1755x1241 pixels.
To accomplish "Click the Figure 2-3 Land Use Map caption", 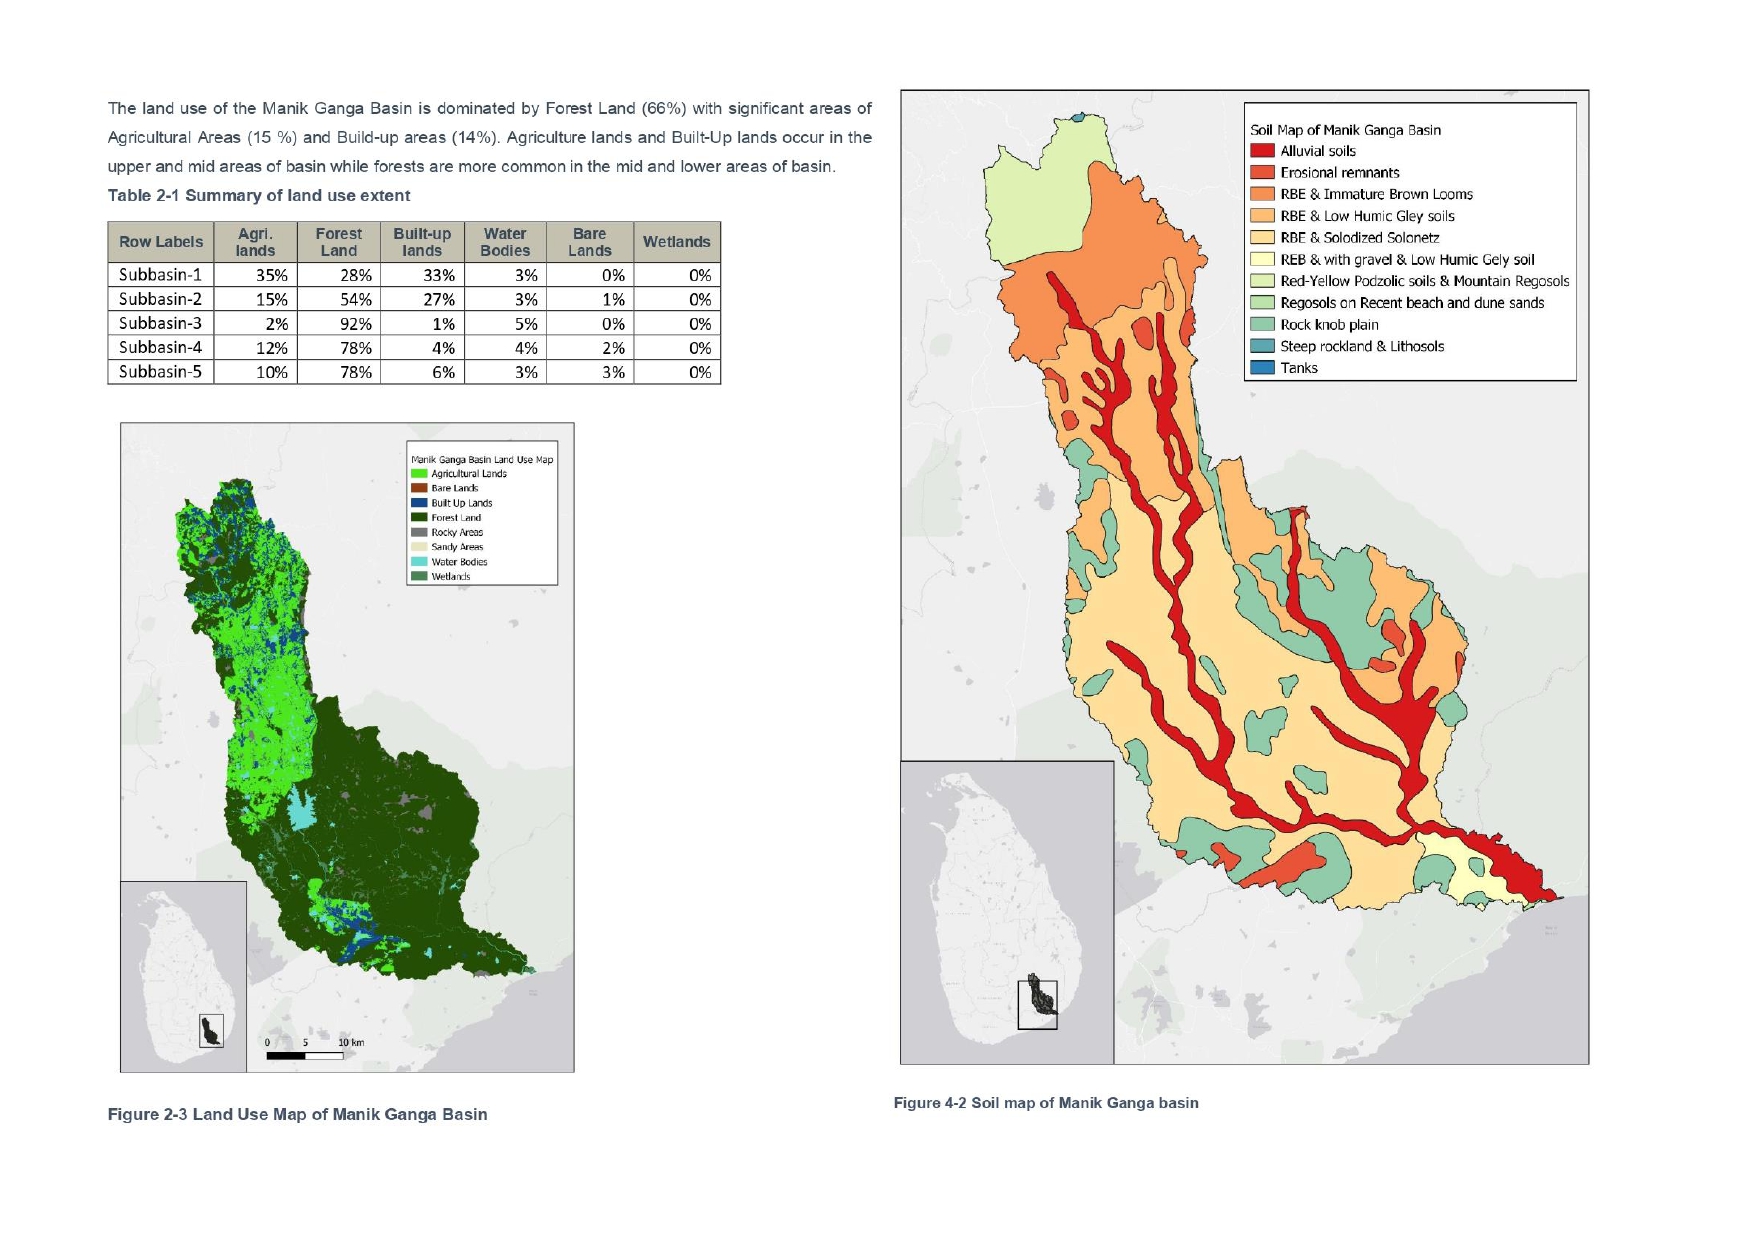I will click(x=297, y=1114).
